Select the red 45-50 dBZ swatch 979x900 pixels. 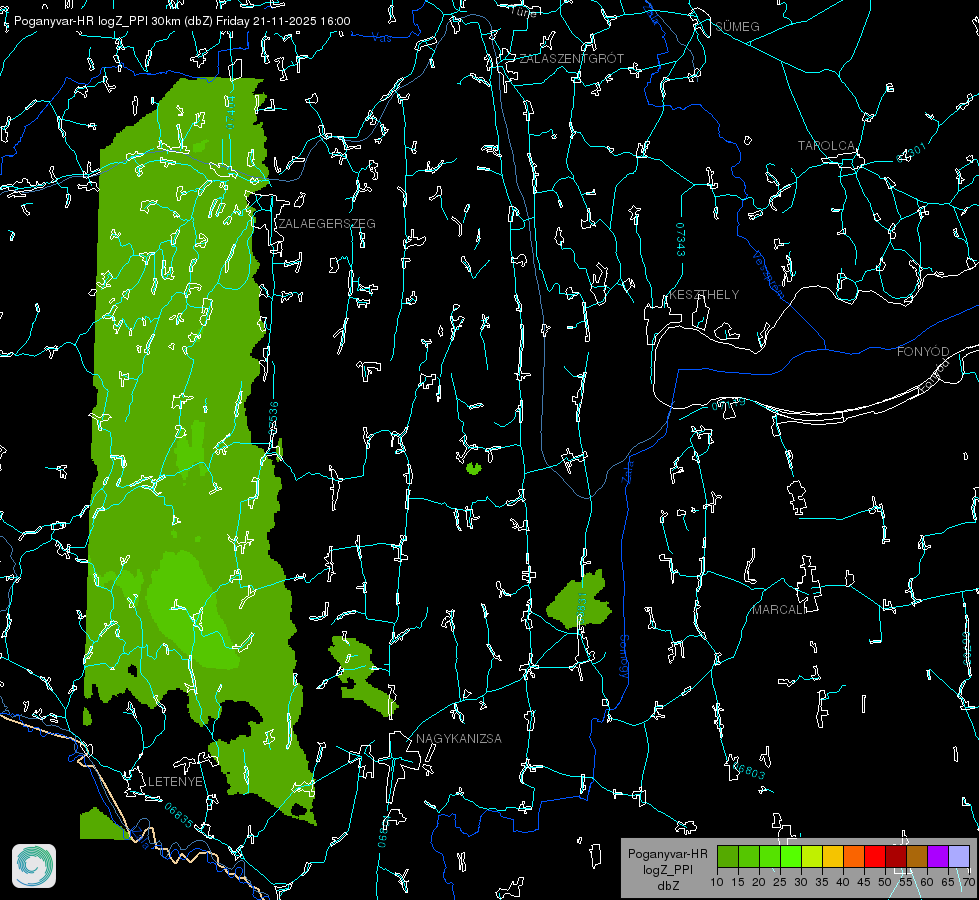tap(875, 856)
